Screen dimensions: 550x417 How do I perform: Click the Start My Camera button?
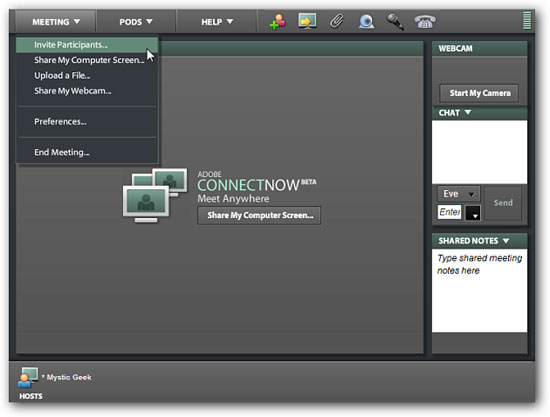point(479,93)
